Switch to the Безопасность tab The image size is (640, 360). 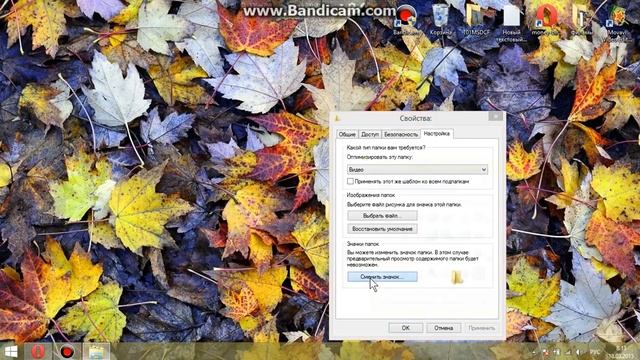click(401, 134)
